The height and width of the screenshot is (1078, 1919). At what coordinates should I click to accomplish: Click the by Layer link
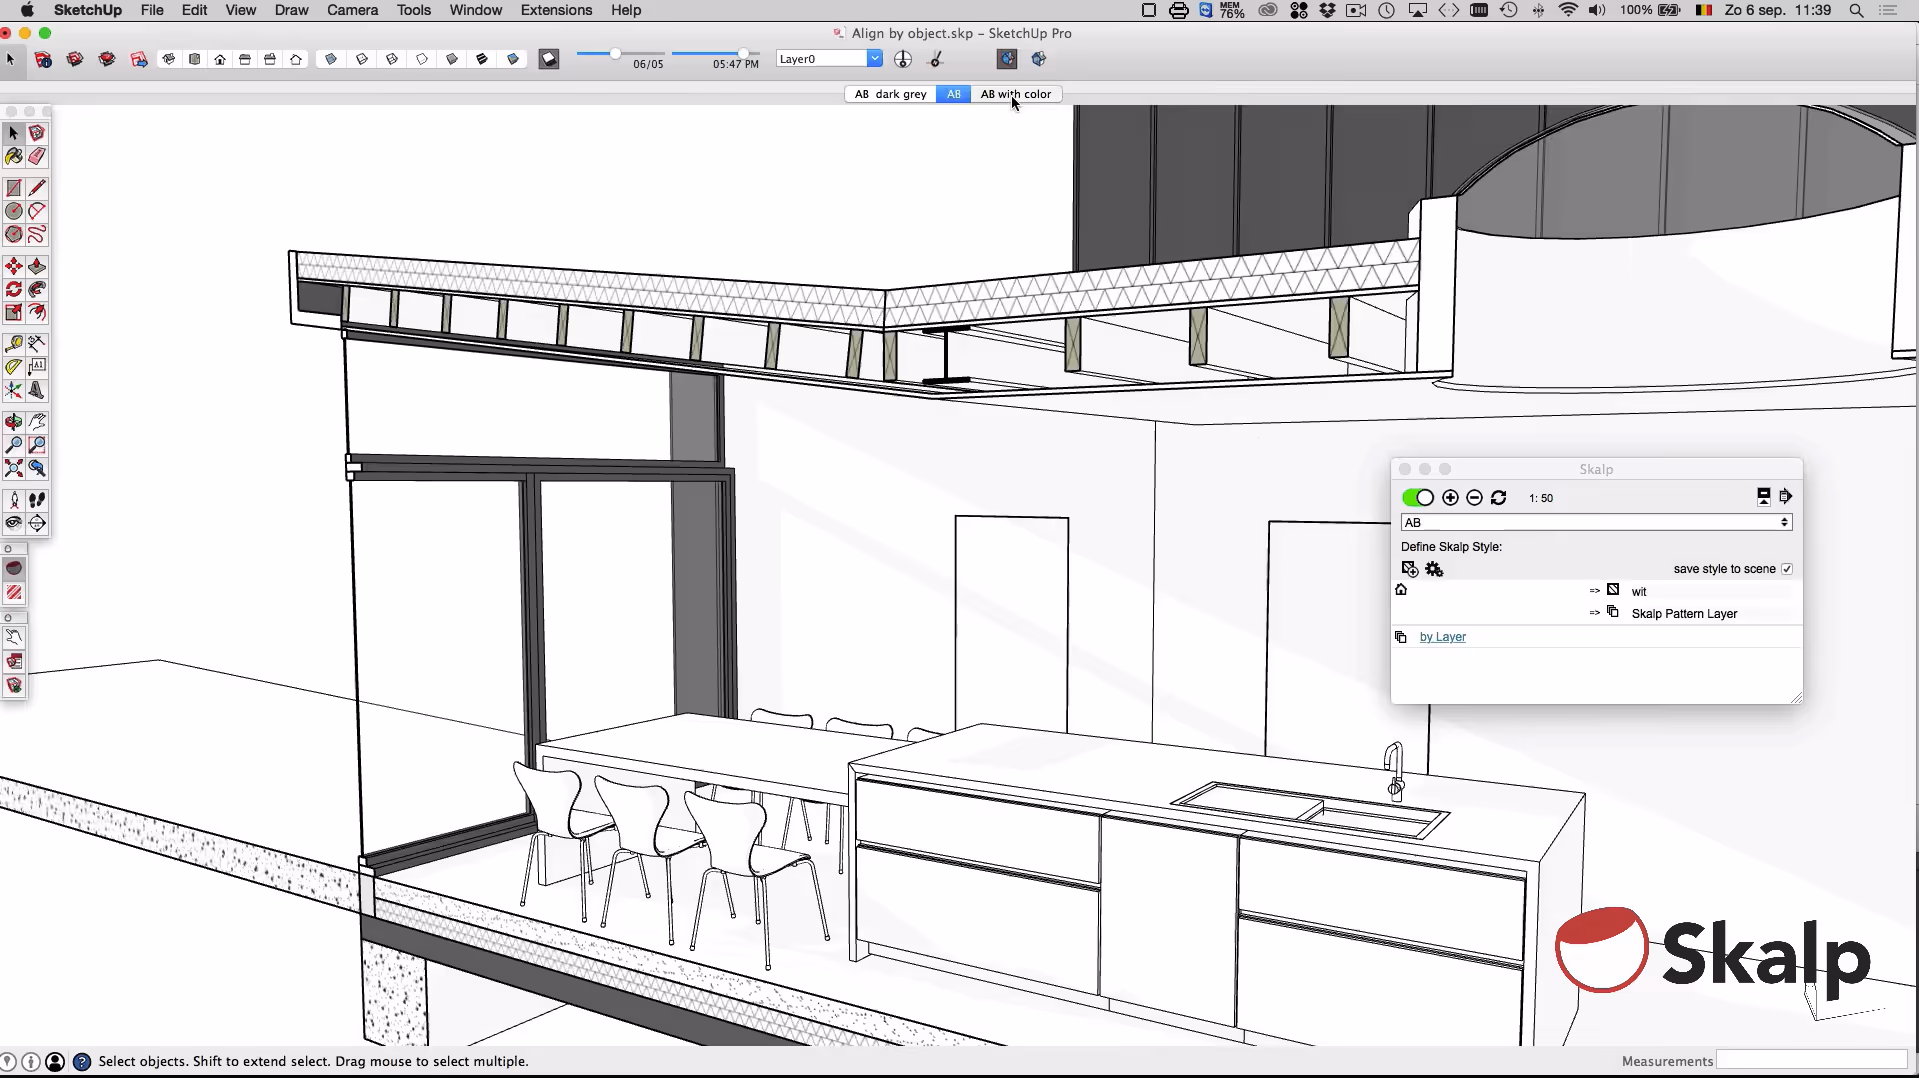click(1442, 637)
